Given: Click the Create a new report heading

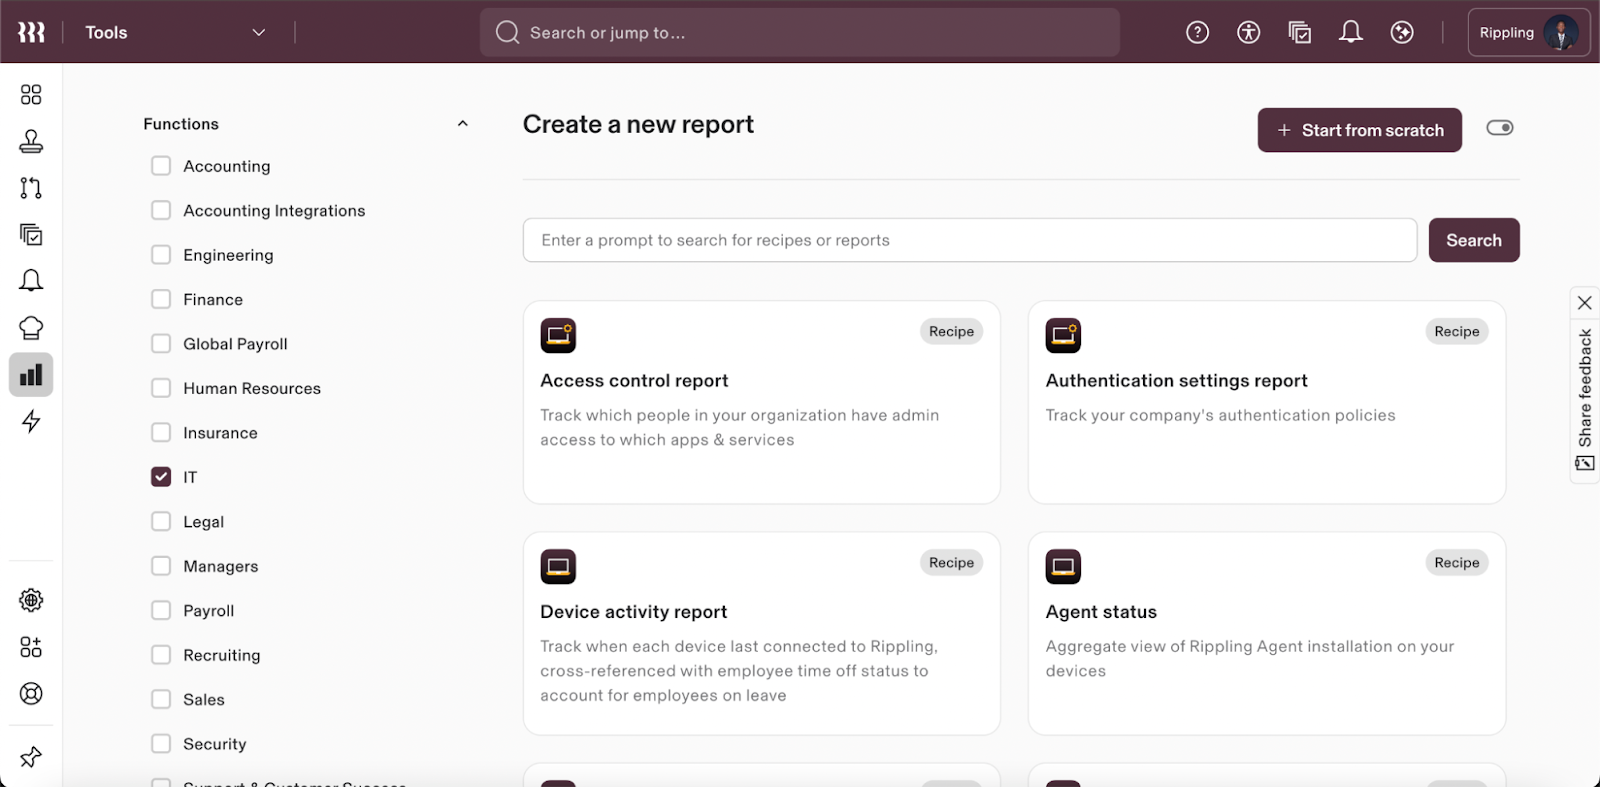Looking at the screenshot, I should click(x=638, y=125).
